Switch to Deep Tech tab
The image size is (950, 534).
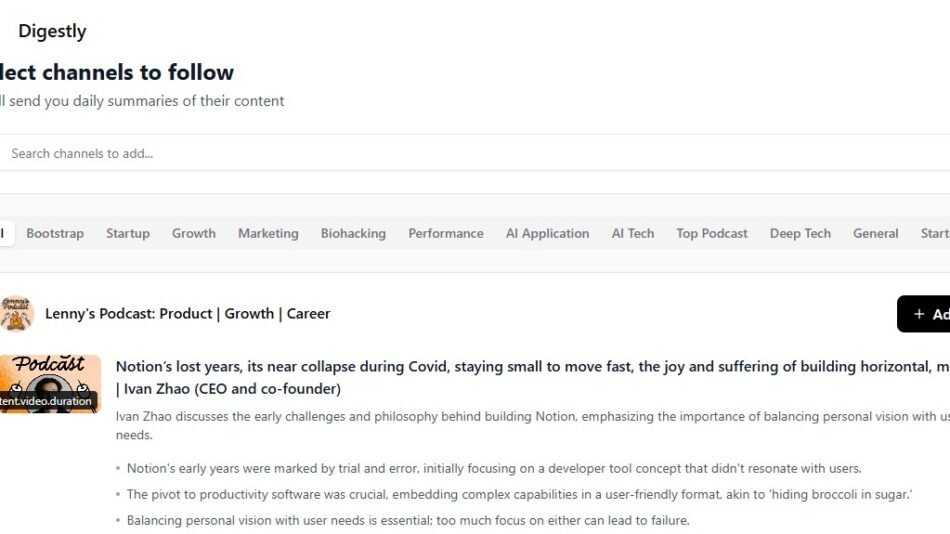tap(800, 233)
